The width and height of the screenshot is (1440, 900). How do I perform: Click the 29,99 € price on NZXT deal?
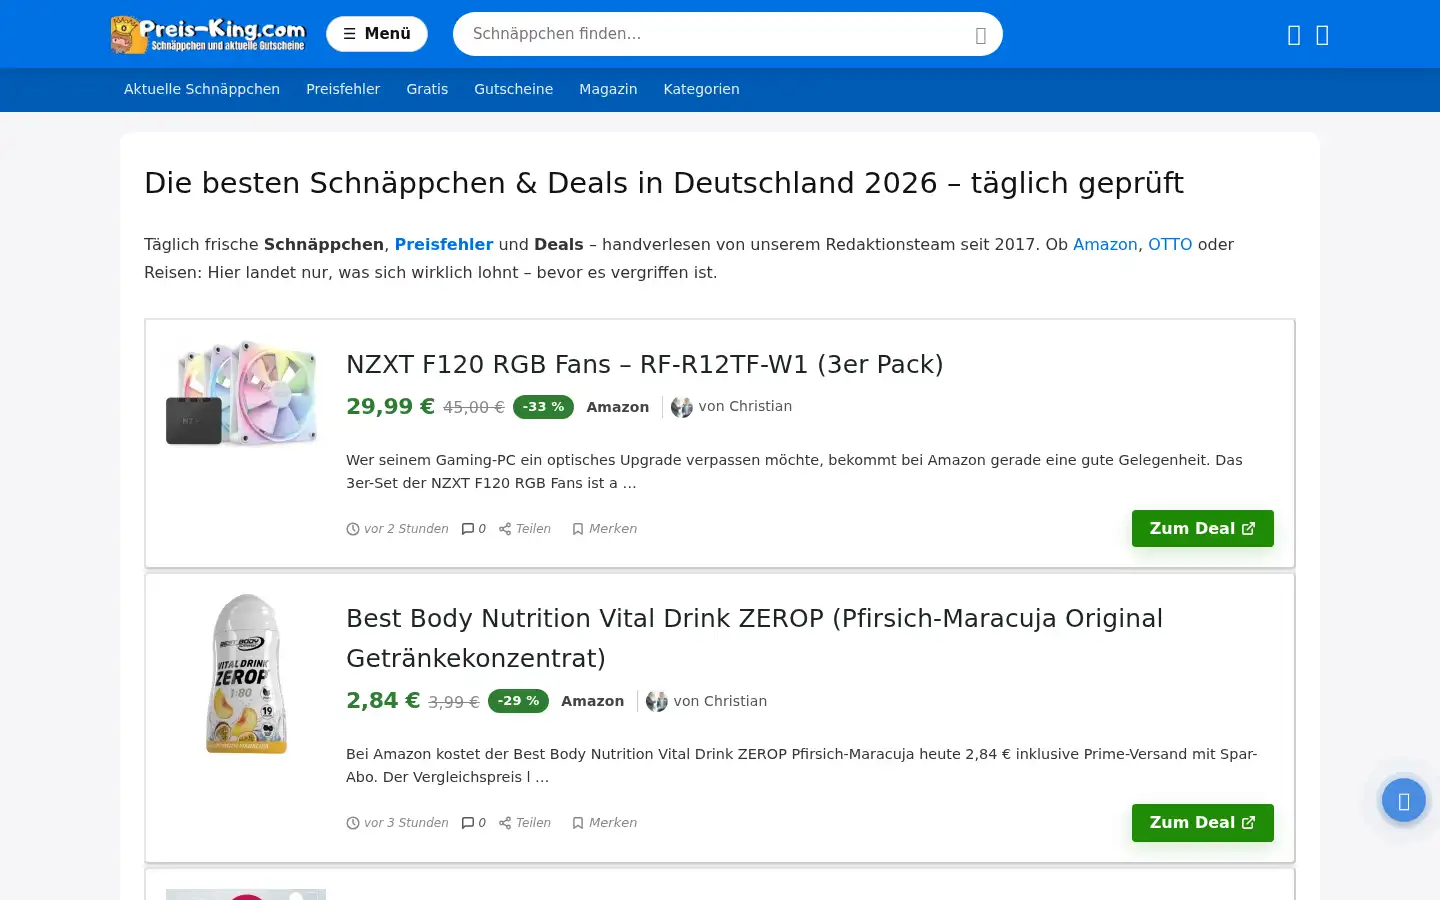[390, 406]
